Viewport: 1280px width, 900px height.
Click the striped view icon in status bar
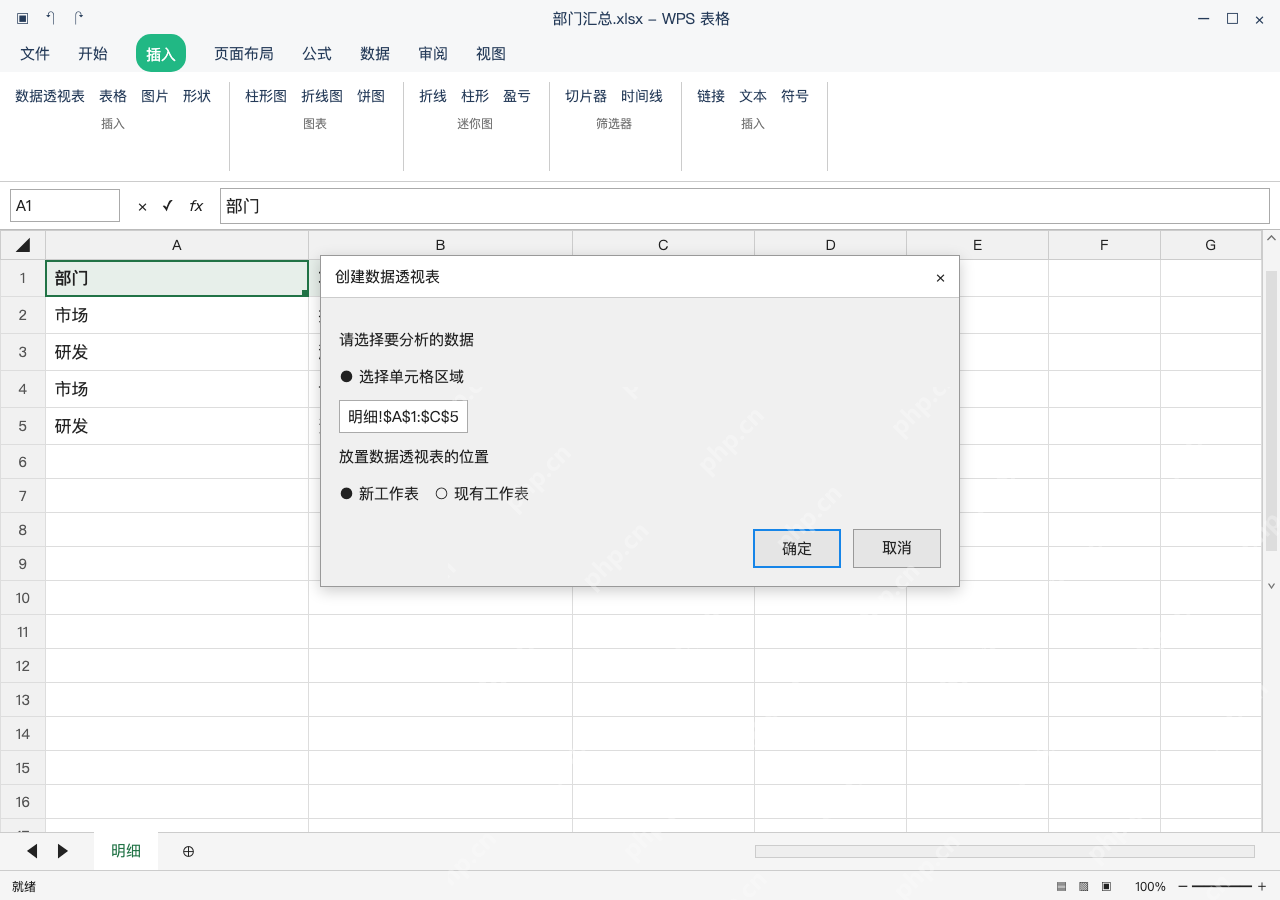pos(1061,886)
